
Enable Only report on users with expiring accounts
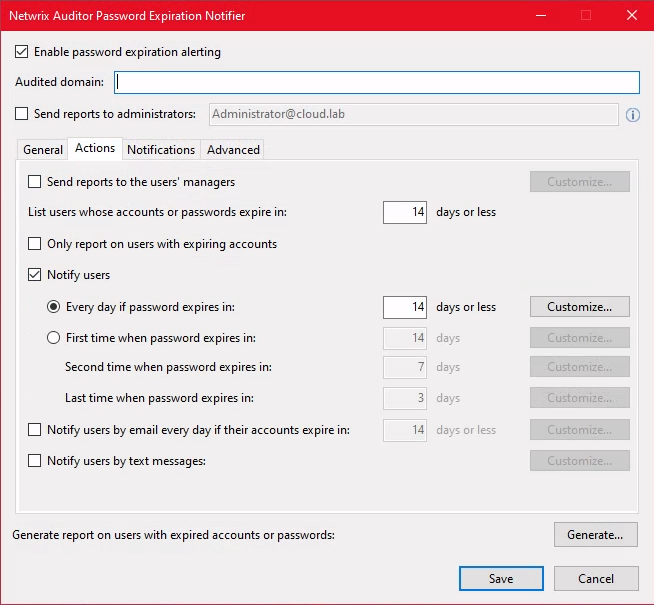pos(36,244)
